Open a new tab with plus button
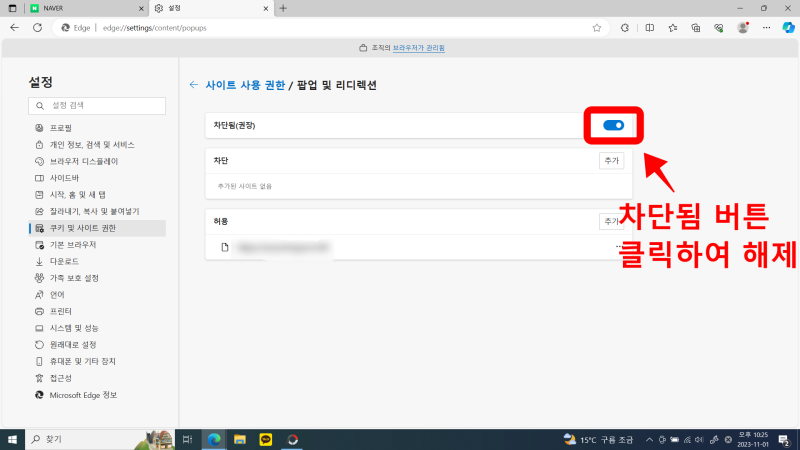Viewport: 800px width, 450px height. [x=283, y=8]
